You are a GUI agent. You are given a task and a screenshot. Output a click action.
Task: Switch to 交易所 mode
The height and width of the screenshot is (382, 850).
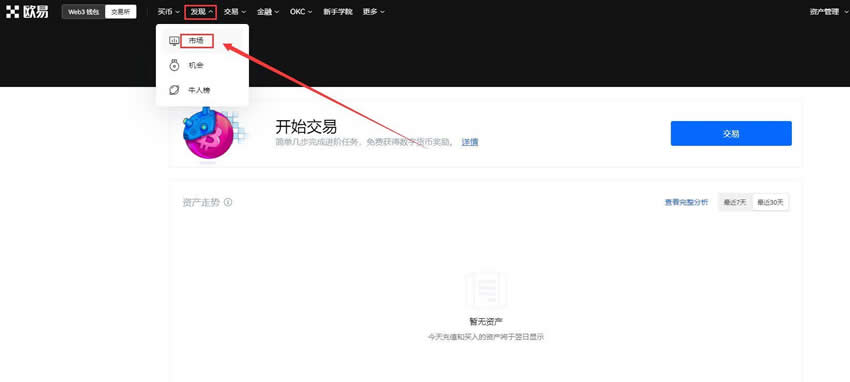(x=120, y=11)
